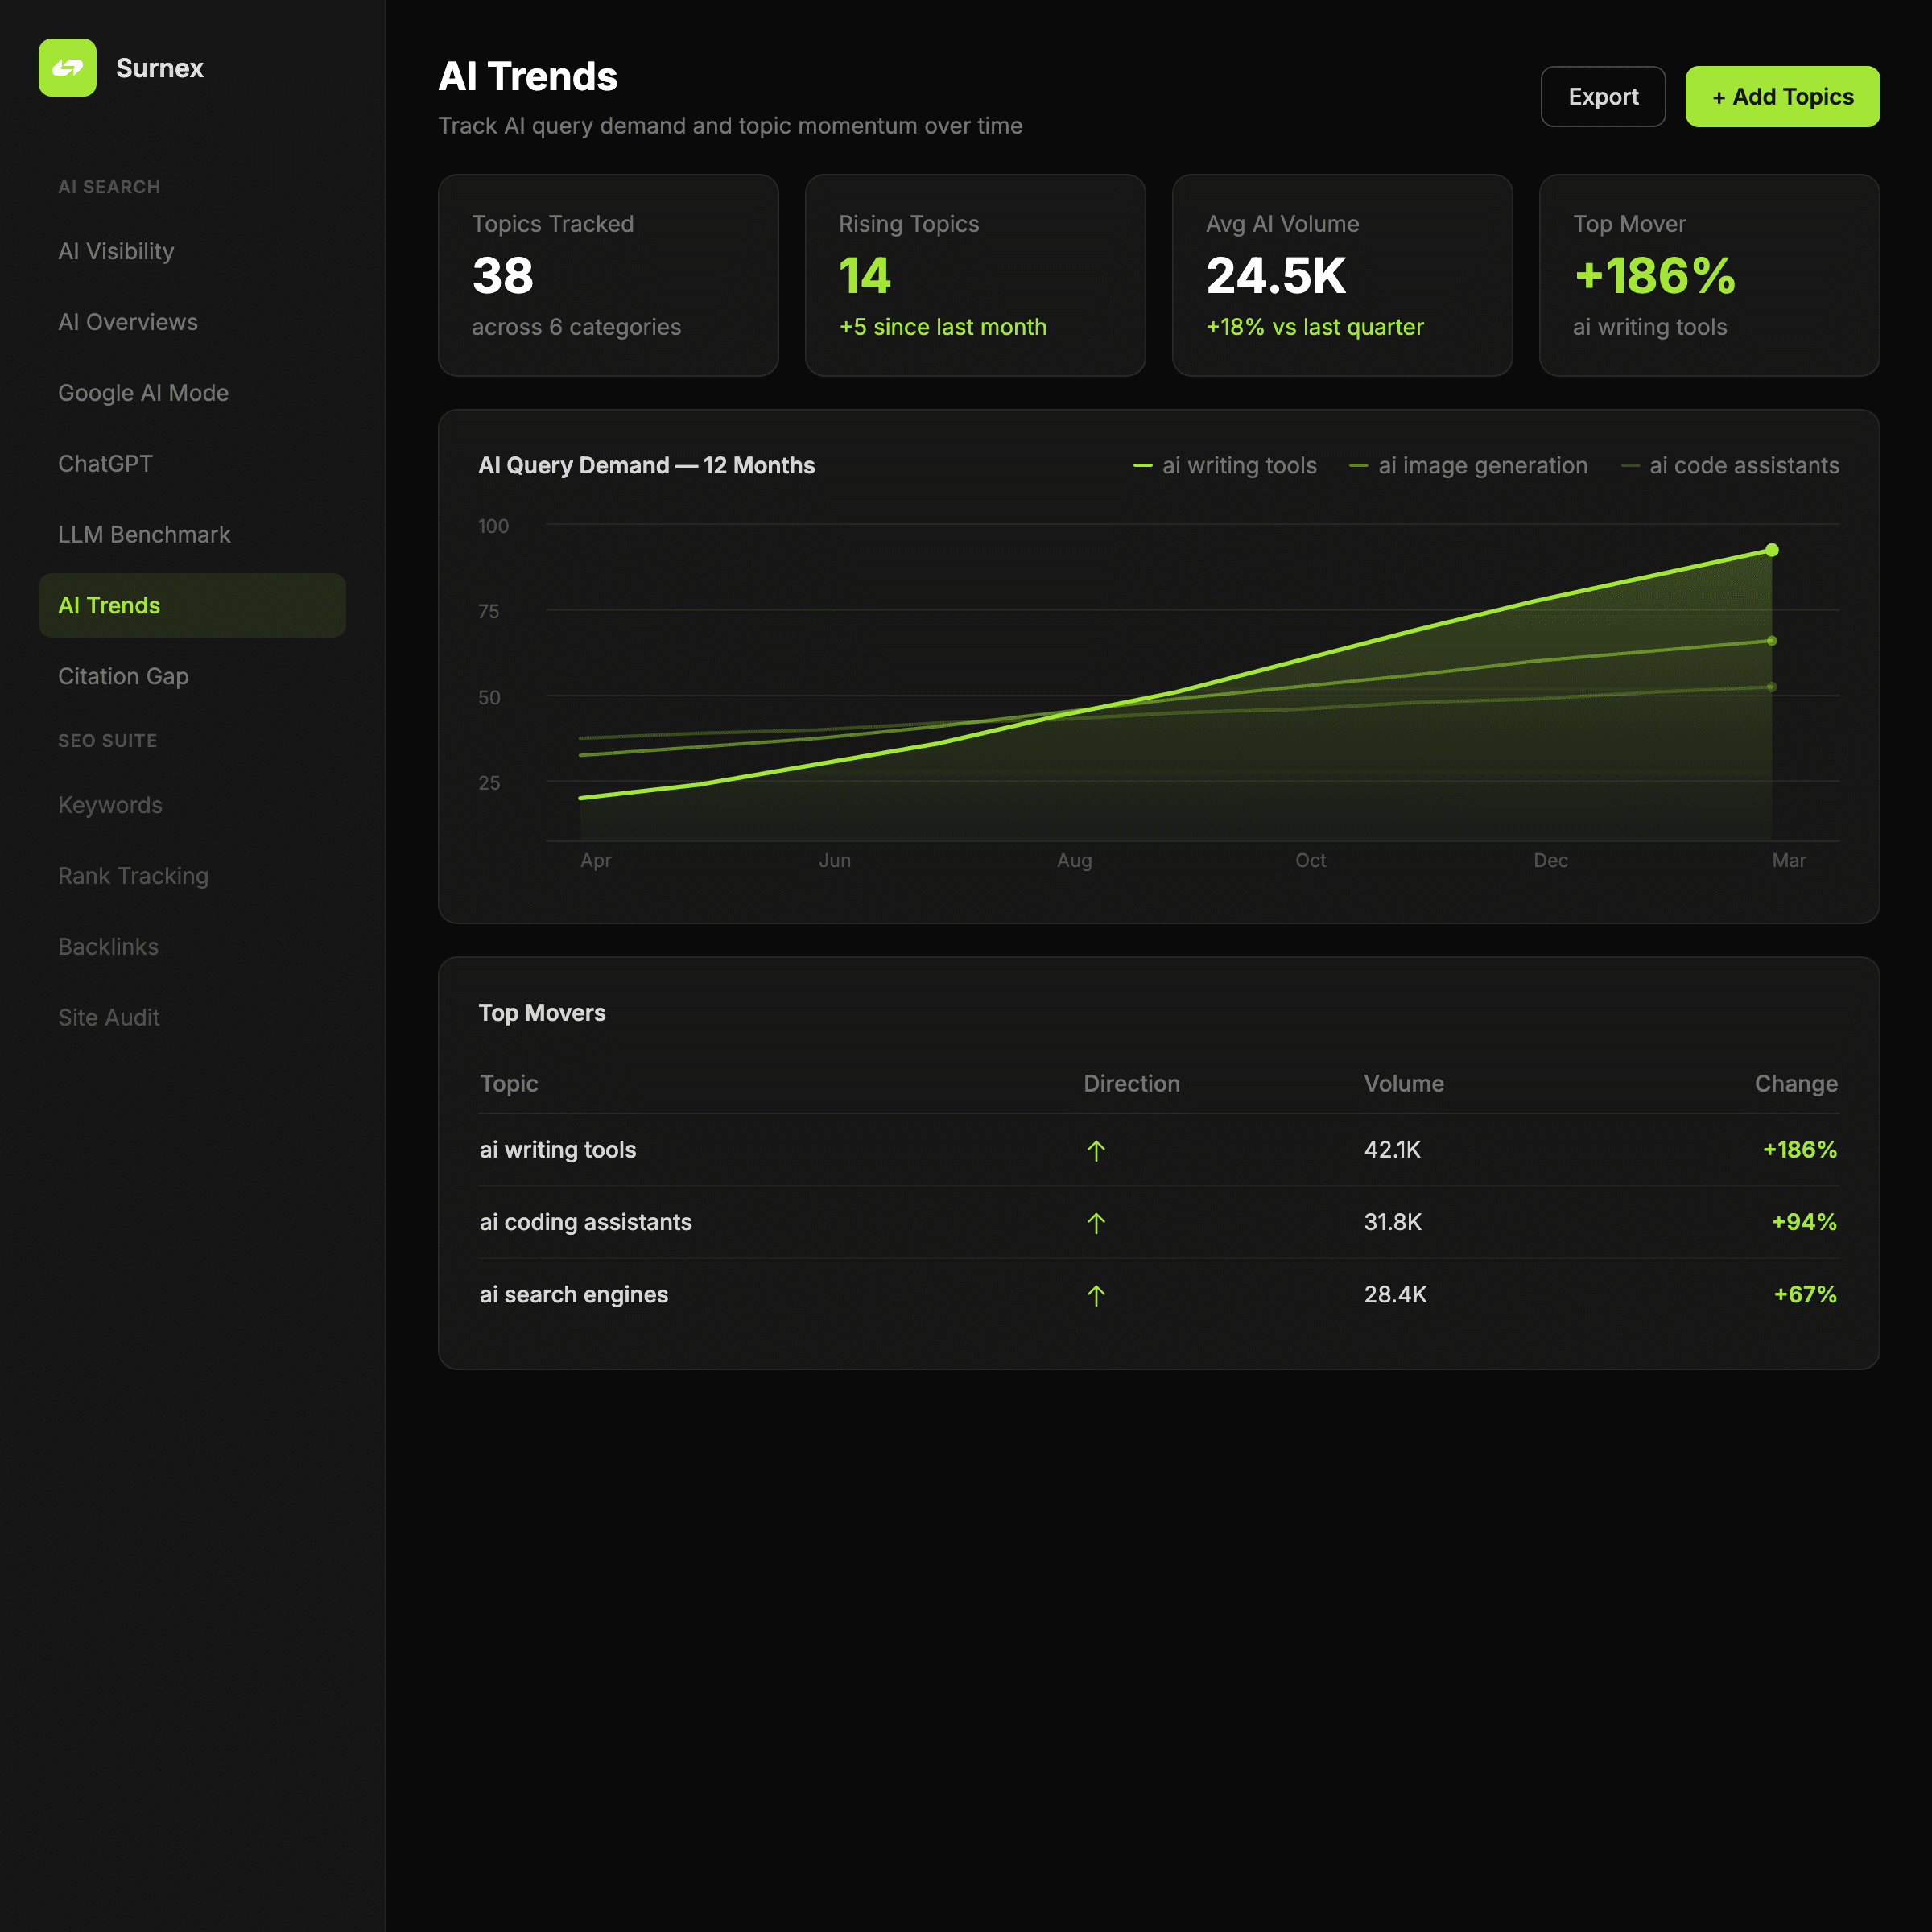Click the Surnex logo icon
This screenshot has width=1932, height=1932.
[x=67, y=67]
